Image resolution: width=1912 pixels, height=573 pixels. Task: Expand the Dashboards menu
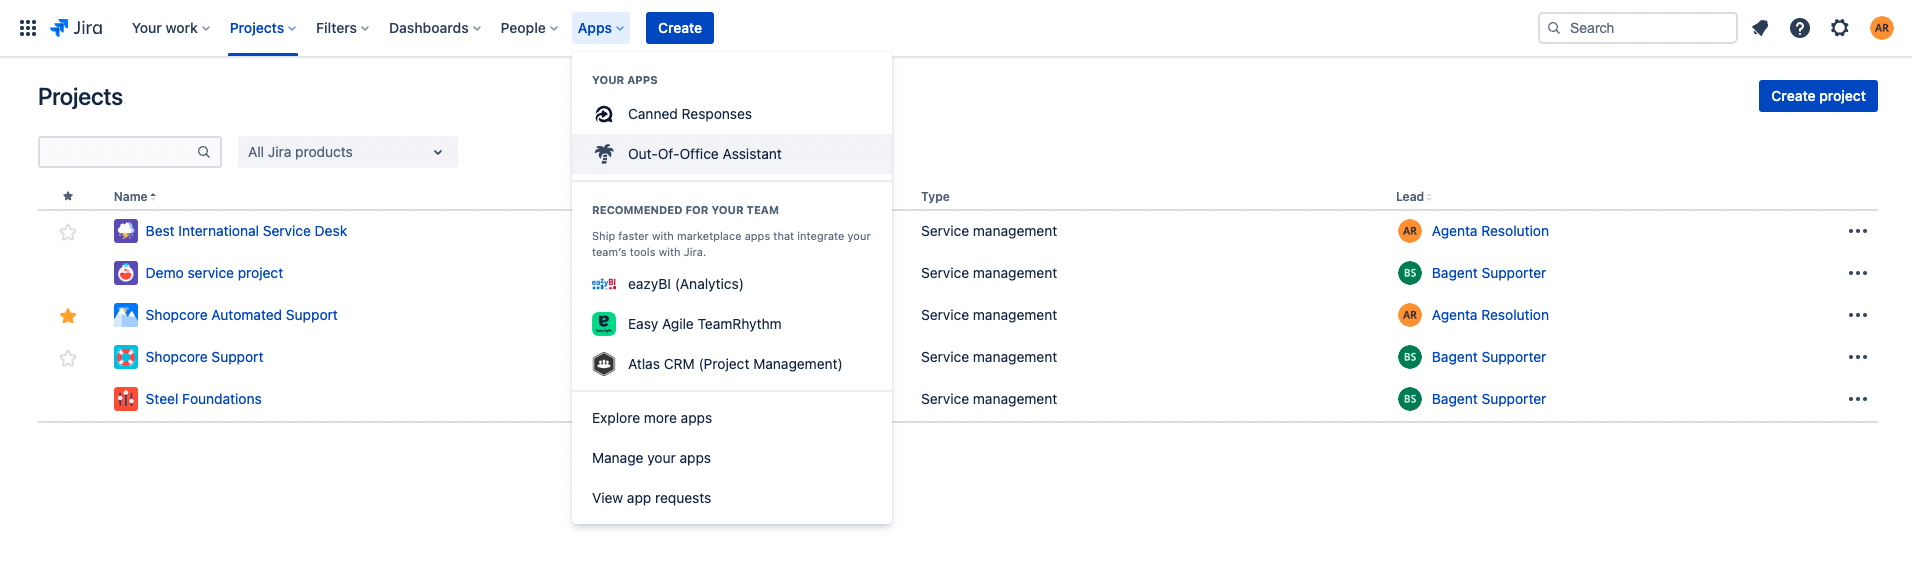[435, 28]
